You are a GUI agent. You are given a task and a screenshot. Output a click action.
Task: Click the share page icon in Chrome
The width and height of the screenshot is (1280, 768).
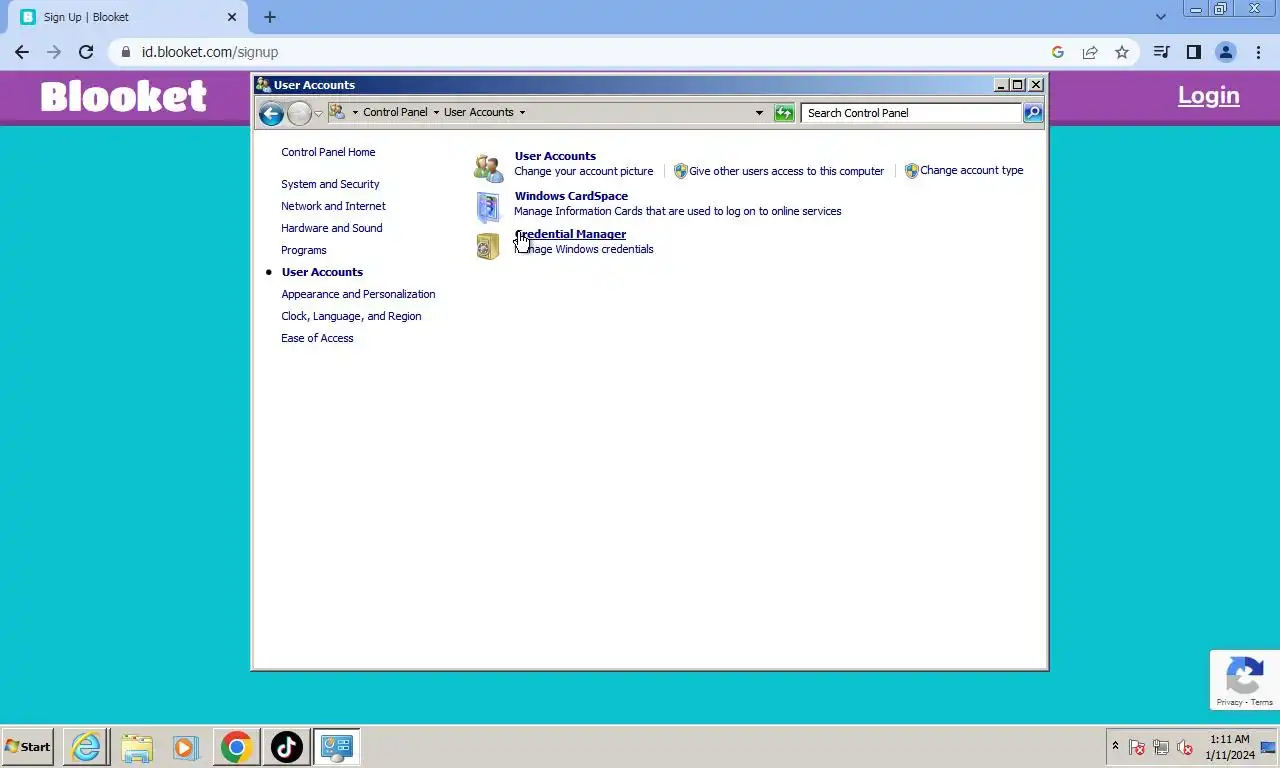[x=1090, y=52]
